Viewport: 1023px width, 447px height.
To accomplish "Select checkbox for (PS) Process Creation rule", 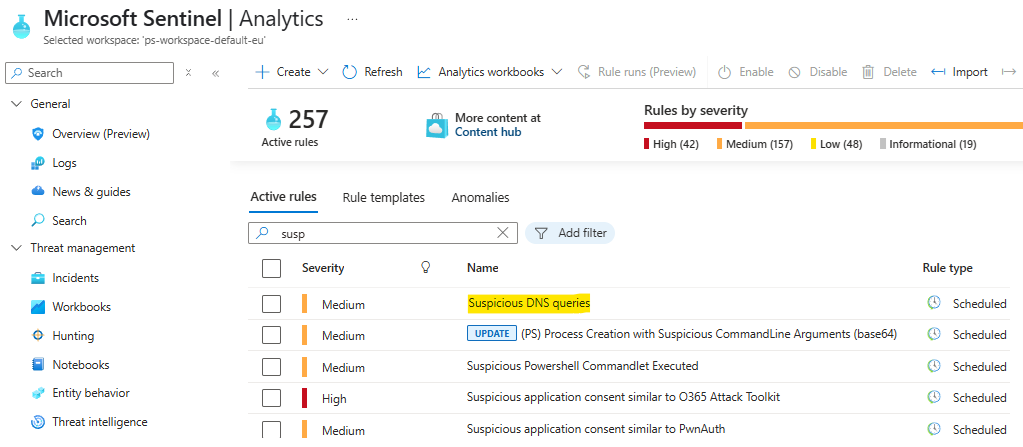I will 271,335.
